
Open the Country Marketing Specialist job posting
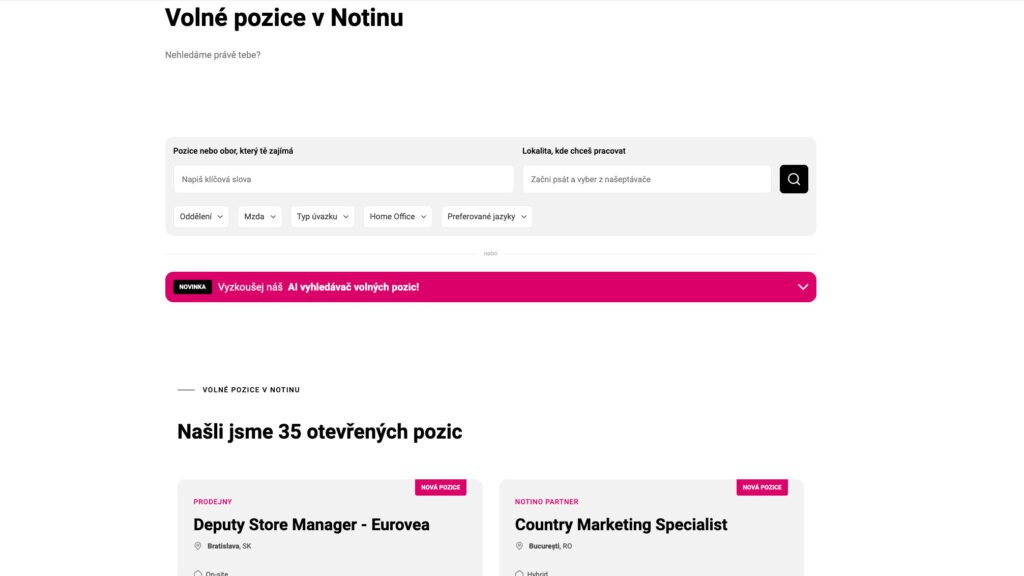point(620,524)
